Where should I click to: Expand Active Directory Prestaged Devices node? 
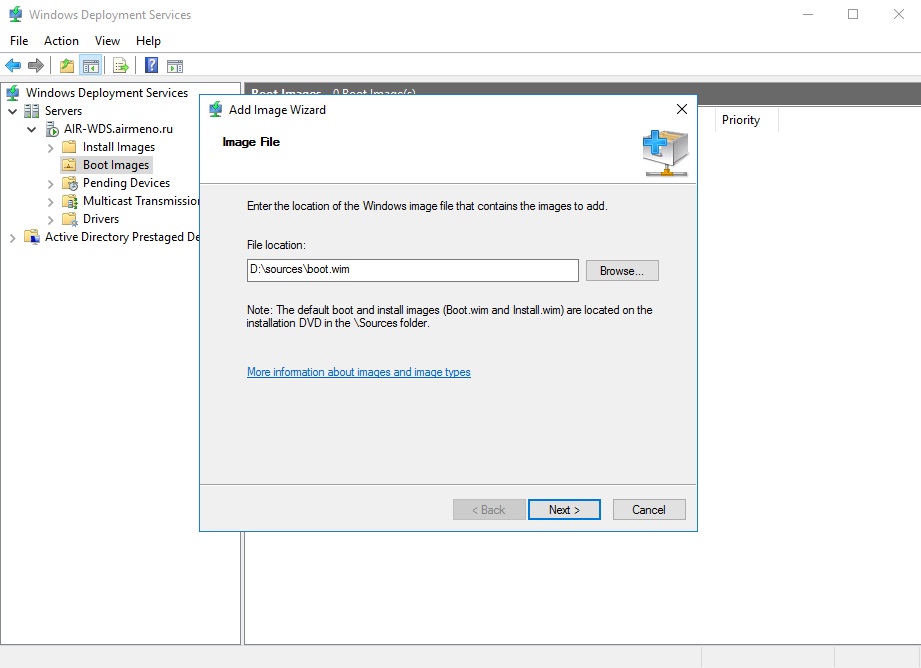pyautogui.click(x=13, y=237)
